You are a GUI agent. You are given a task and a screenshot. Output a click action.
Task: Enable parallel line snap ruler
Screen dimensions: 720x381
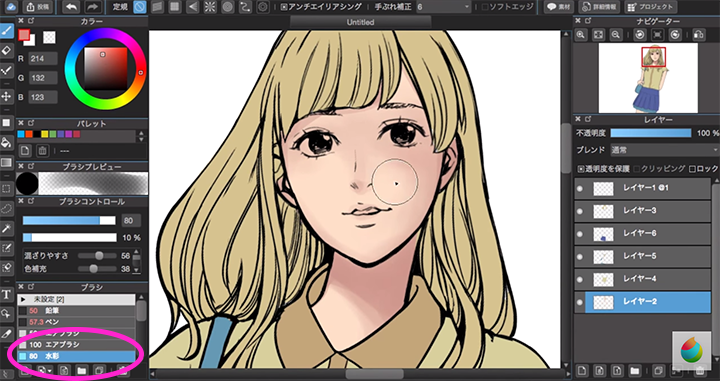click(x=158, y=7)
